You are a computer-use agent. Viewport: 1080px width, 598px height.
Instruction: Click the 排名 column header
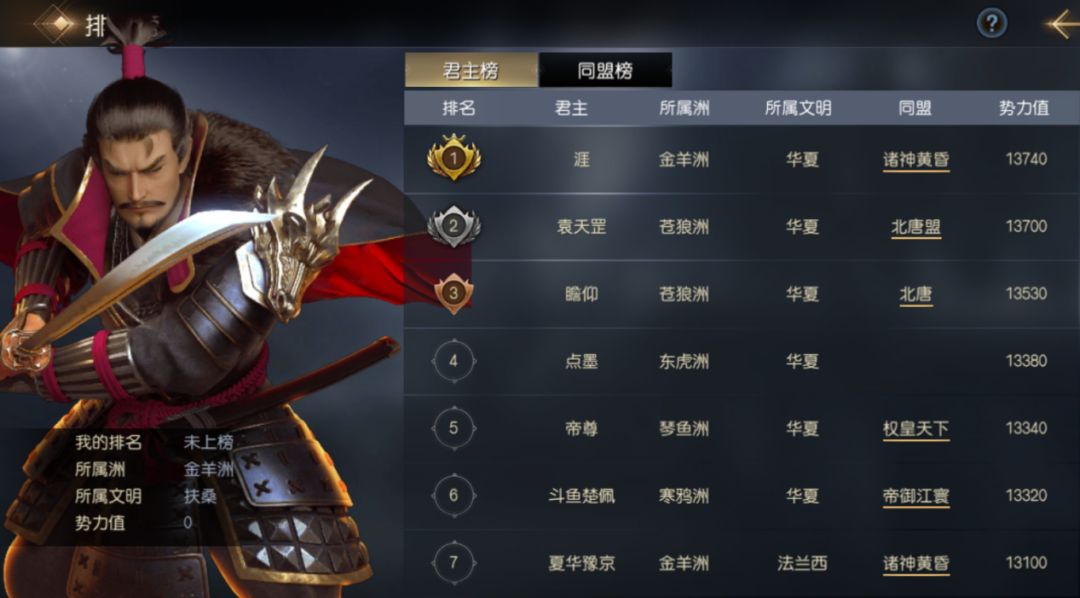point(459,108)
